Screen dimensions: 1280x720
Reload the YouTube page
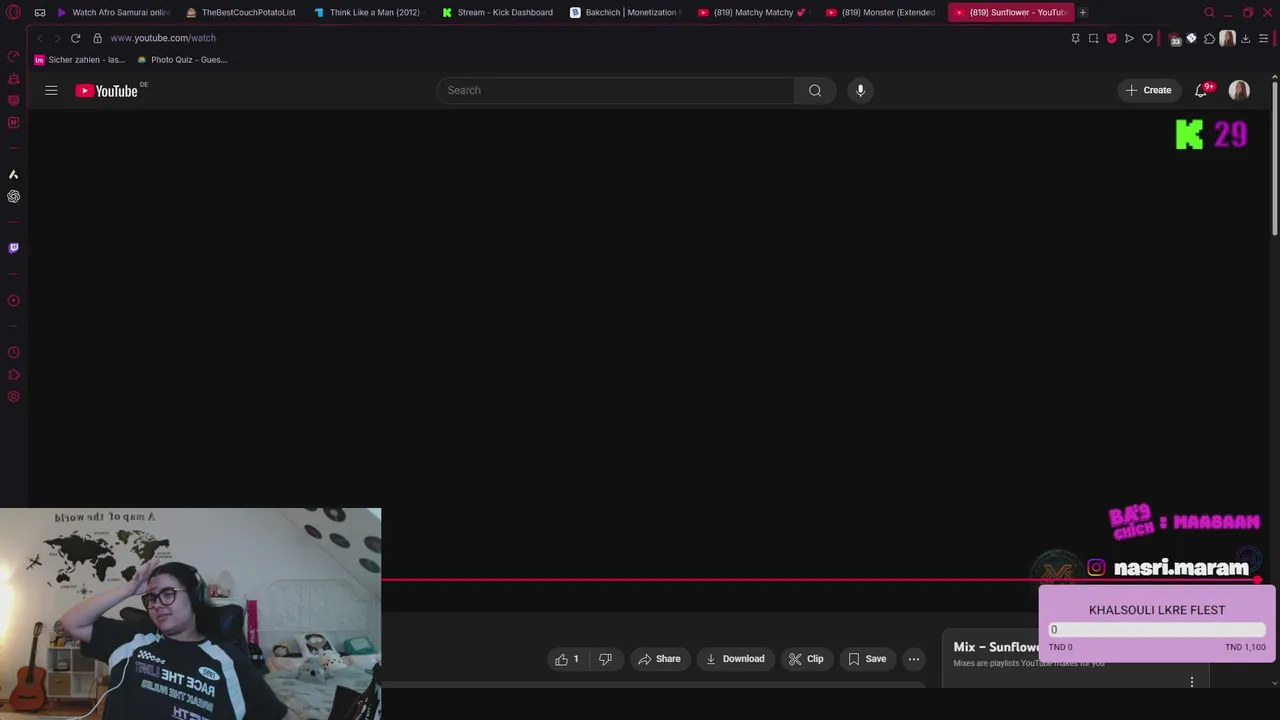point(75,38)
